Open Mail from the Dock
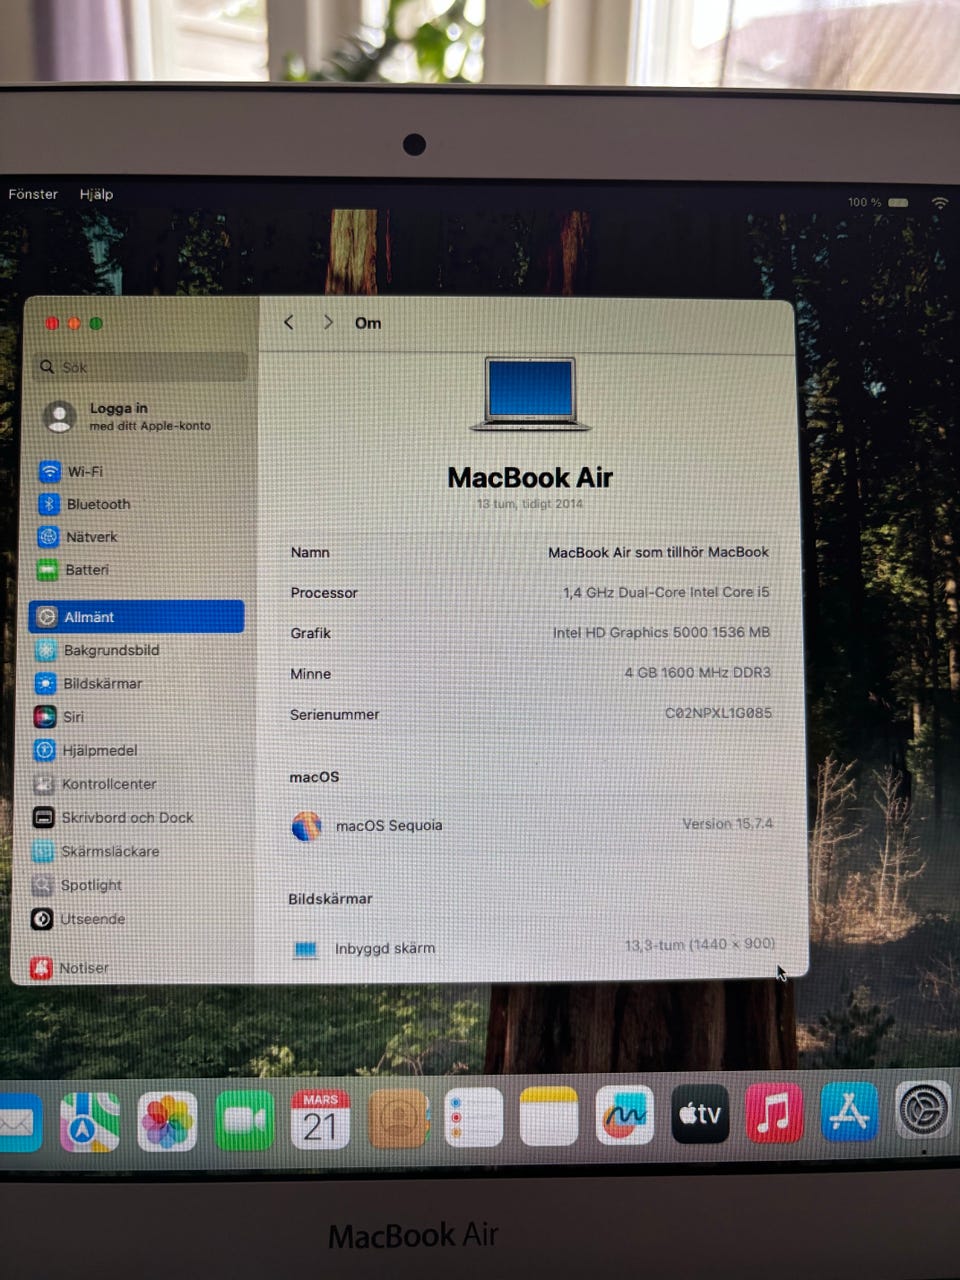 tap(19, 1122)
